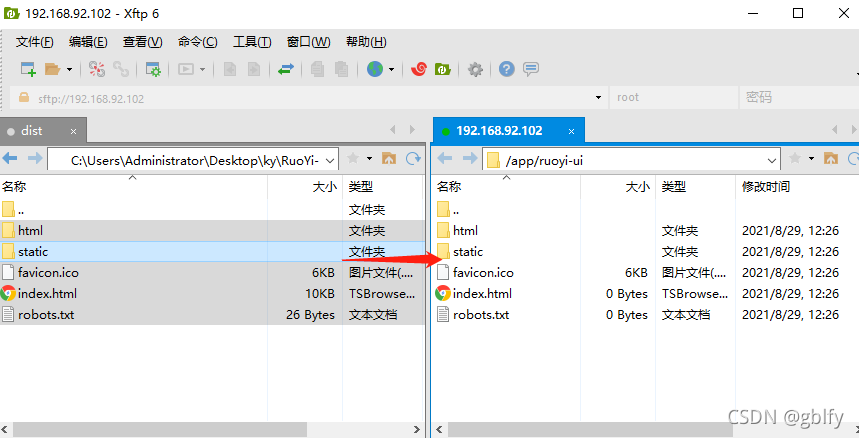859x438 pixels.
Task: Close the dist tab
Action: pyautogui.click(x=73, y=131)
